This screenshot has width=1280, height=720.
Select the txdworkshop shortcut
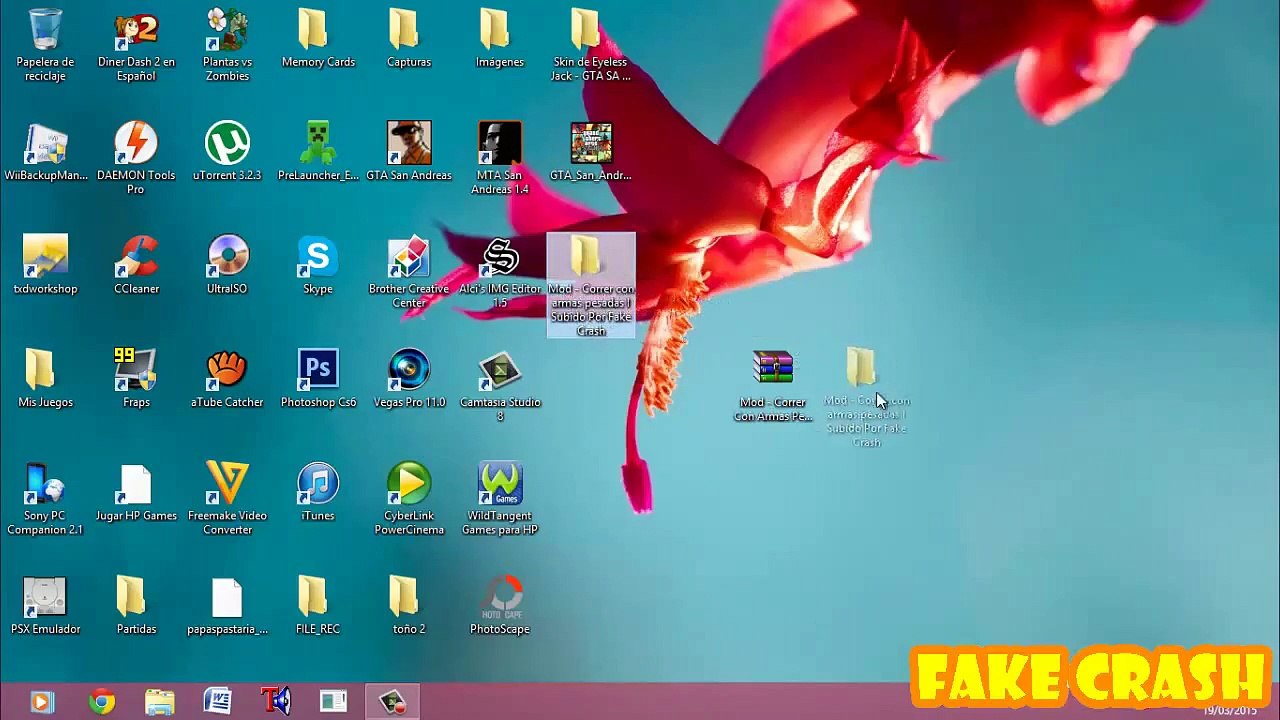click(x=45, y=265)
